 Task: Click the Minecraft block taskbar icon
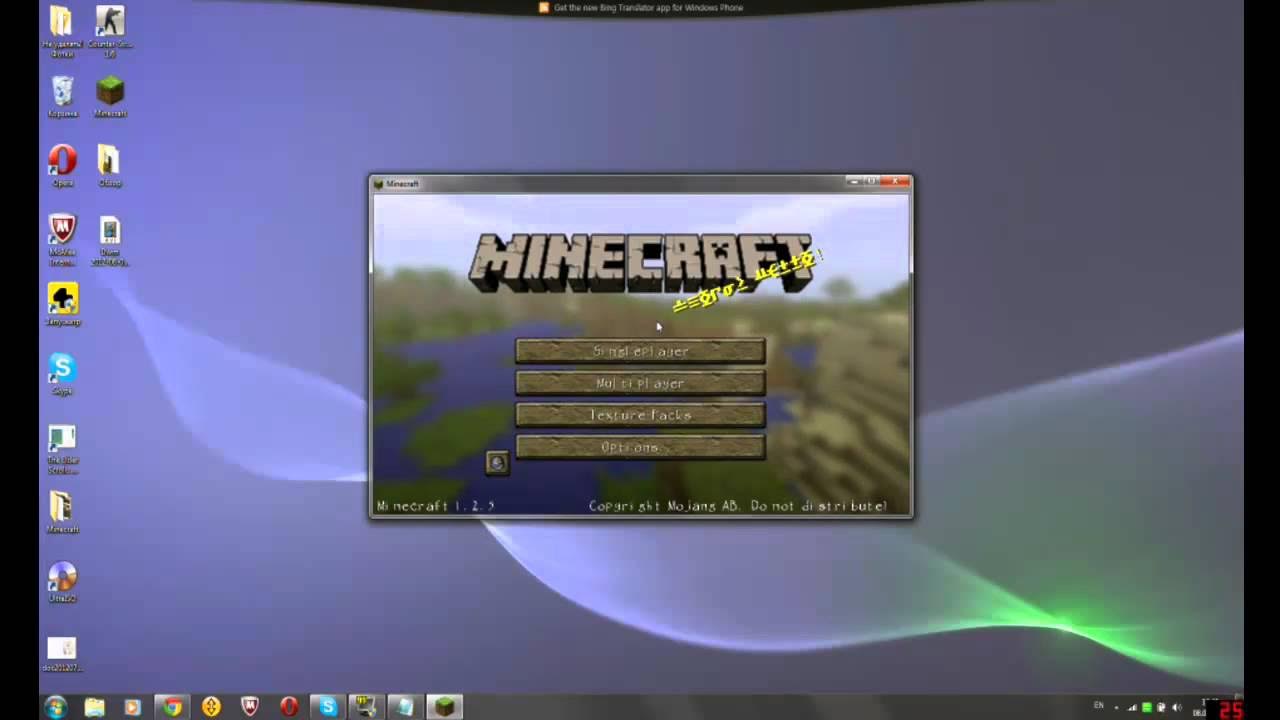(x=445, y=707)
